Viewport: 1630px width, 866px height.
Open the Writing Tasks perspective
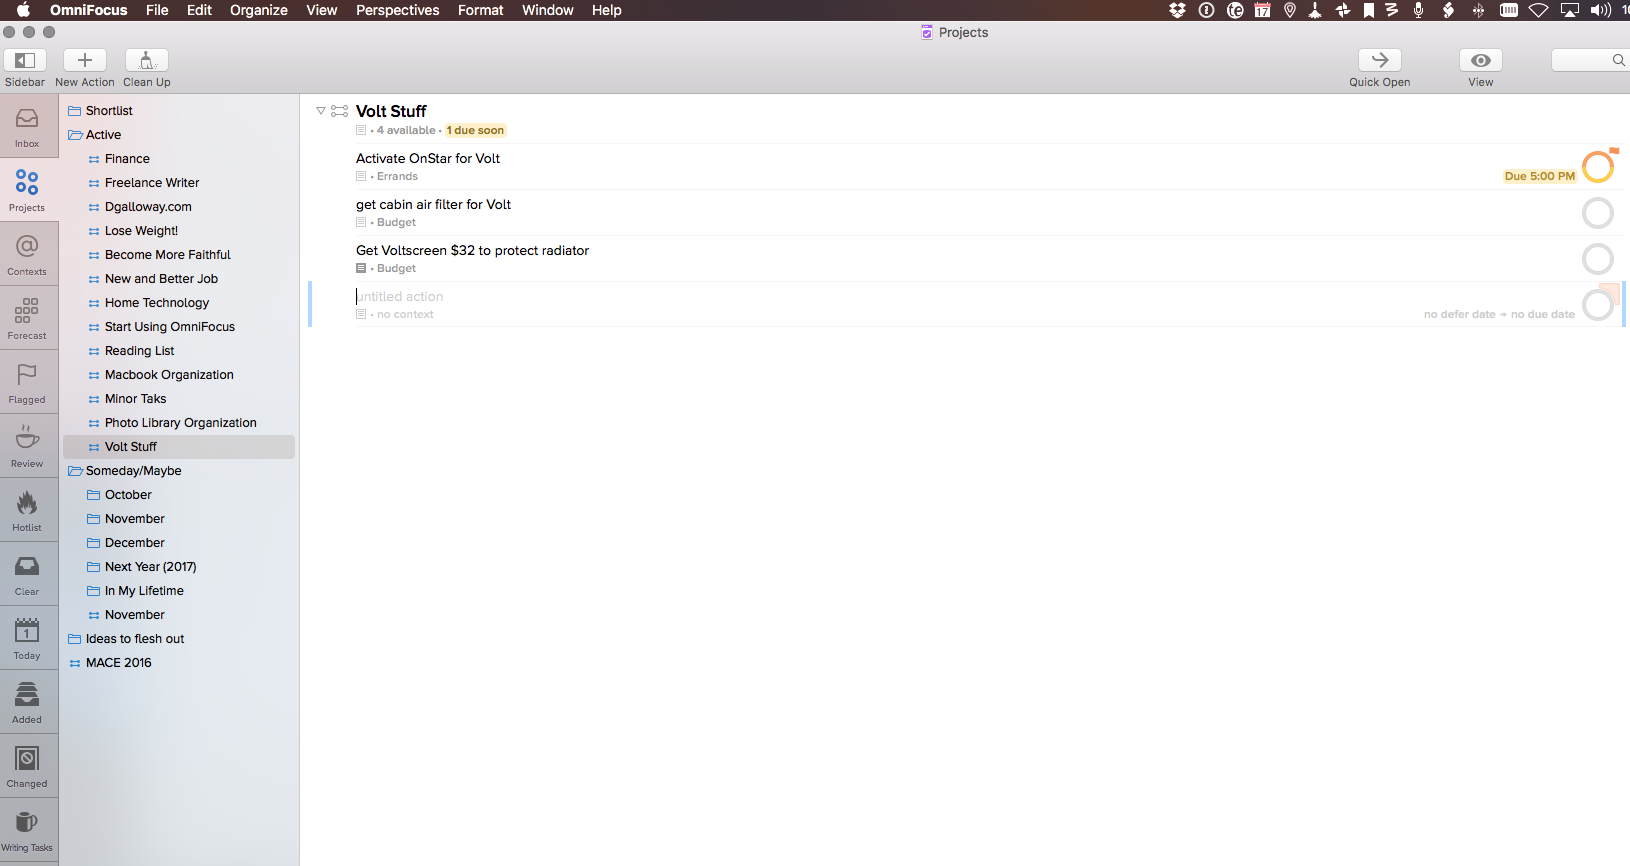(28, 830)
